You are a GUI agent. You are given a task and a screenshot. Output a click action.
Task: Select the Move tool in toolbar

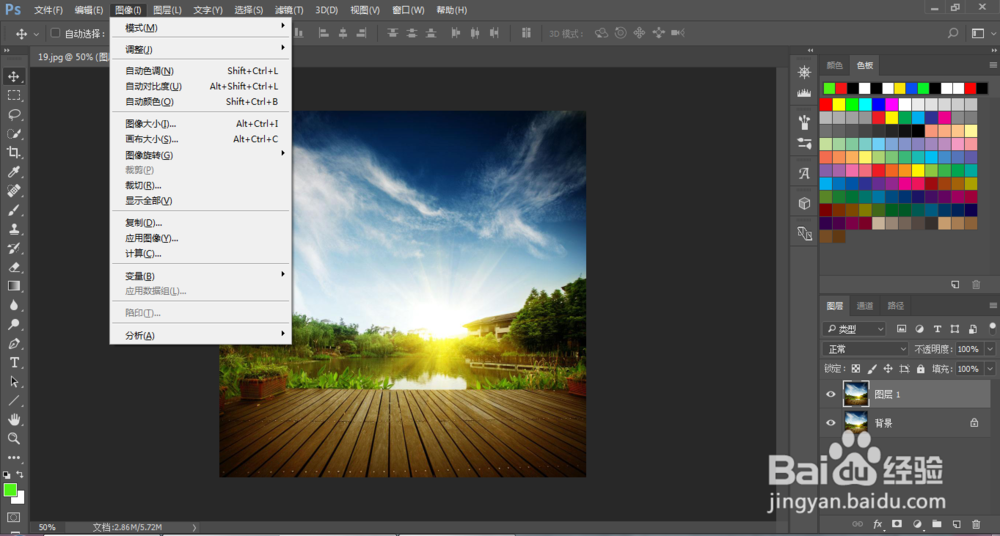(x=13, y=77)
